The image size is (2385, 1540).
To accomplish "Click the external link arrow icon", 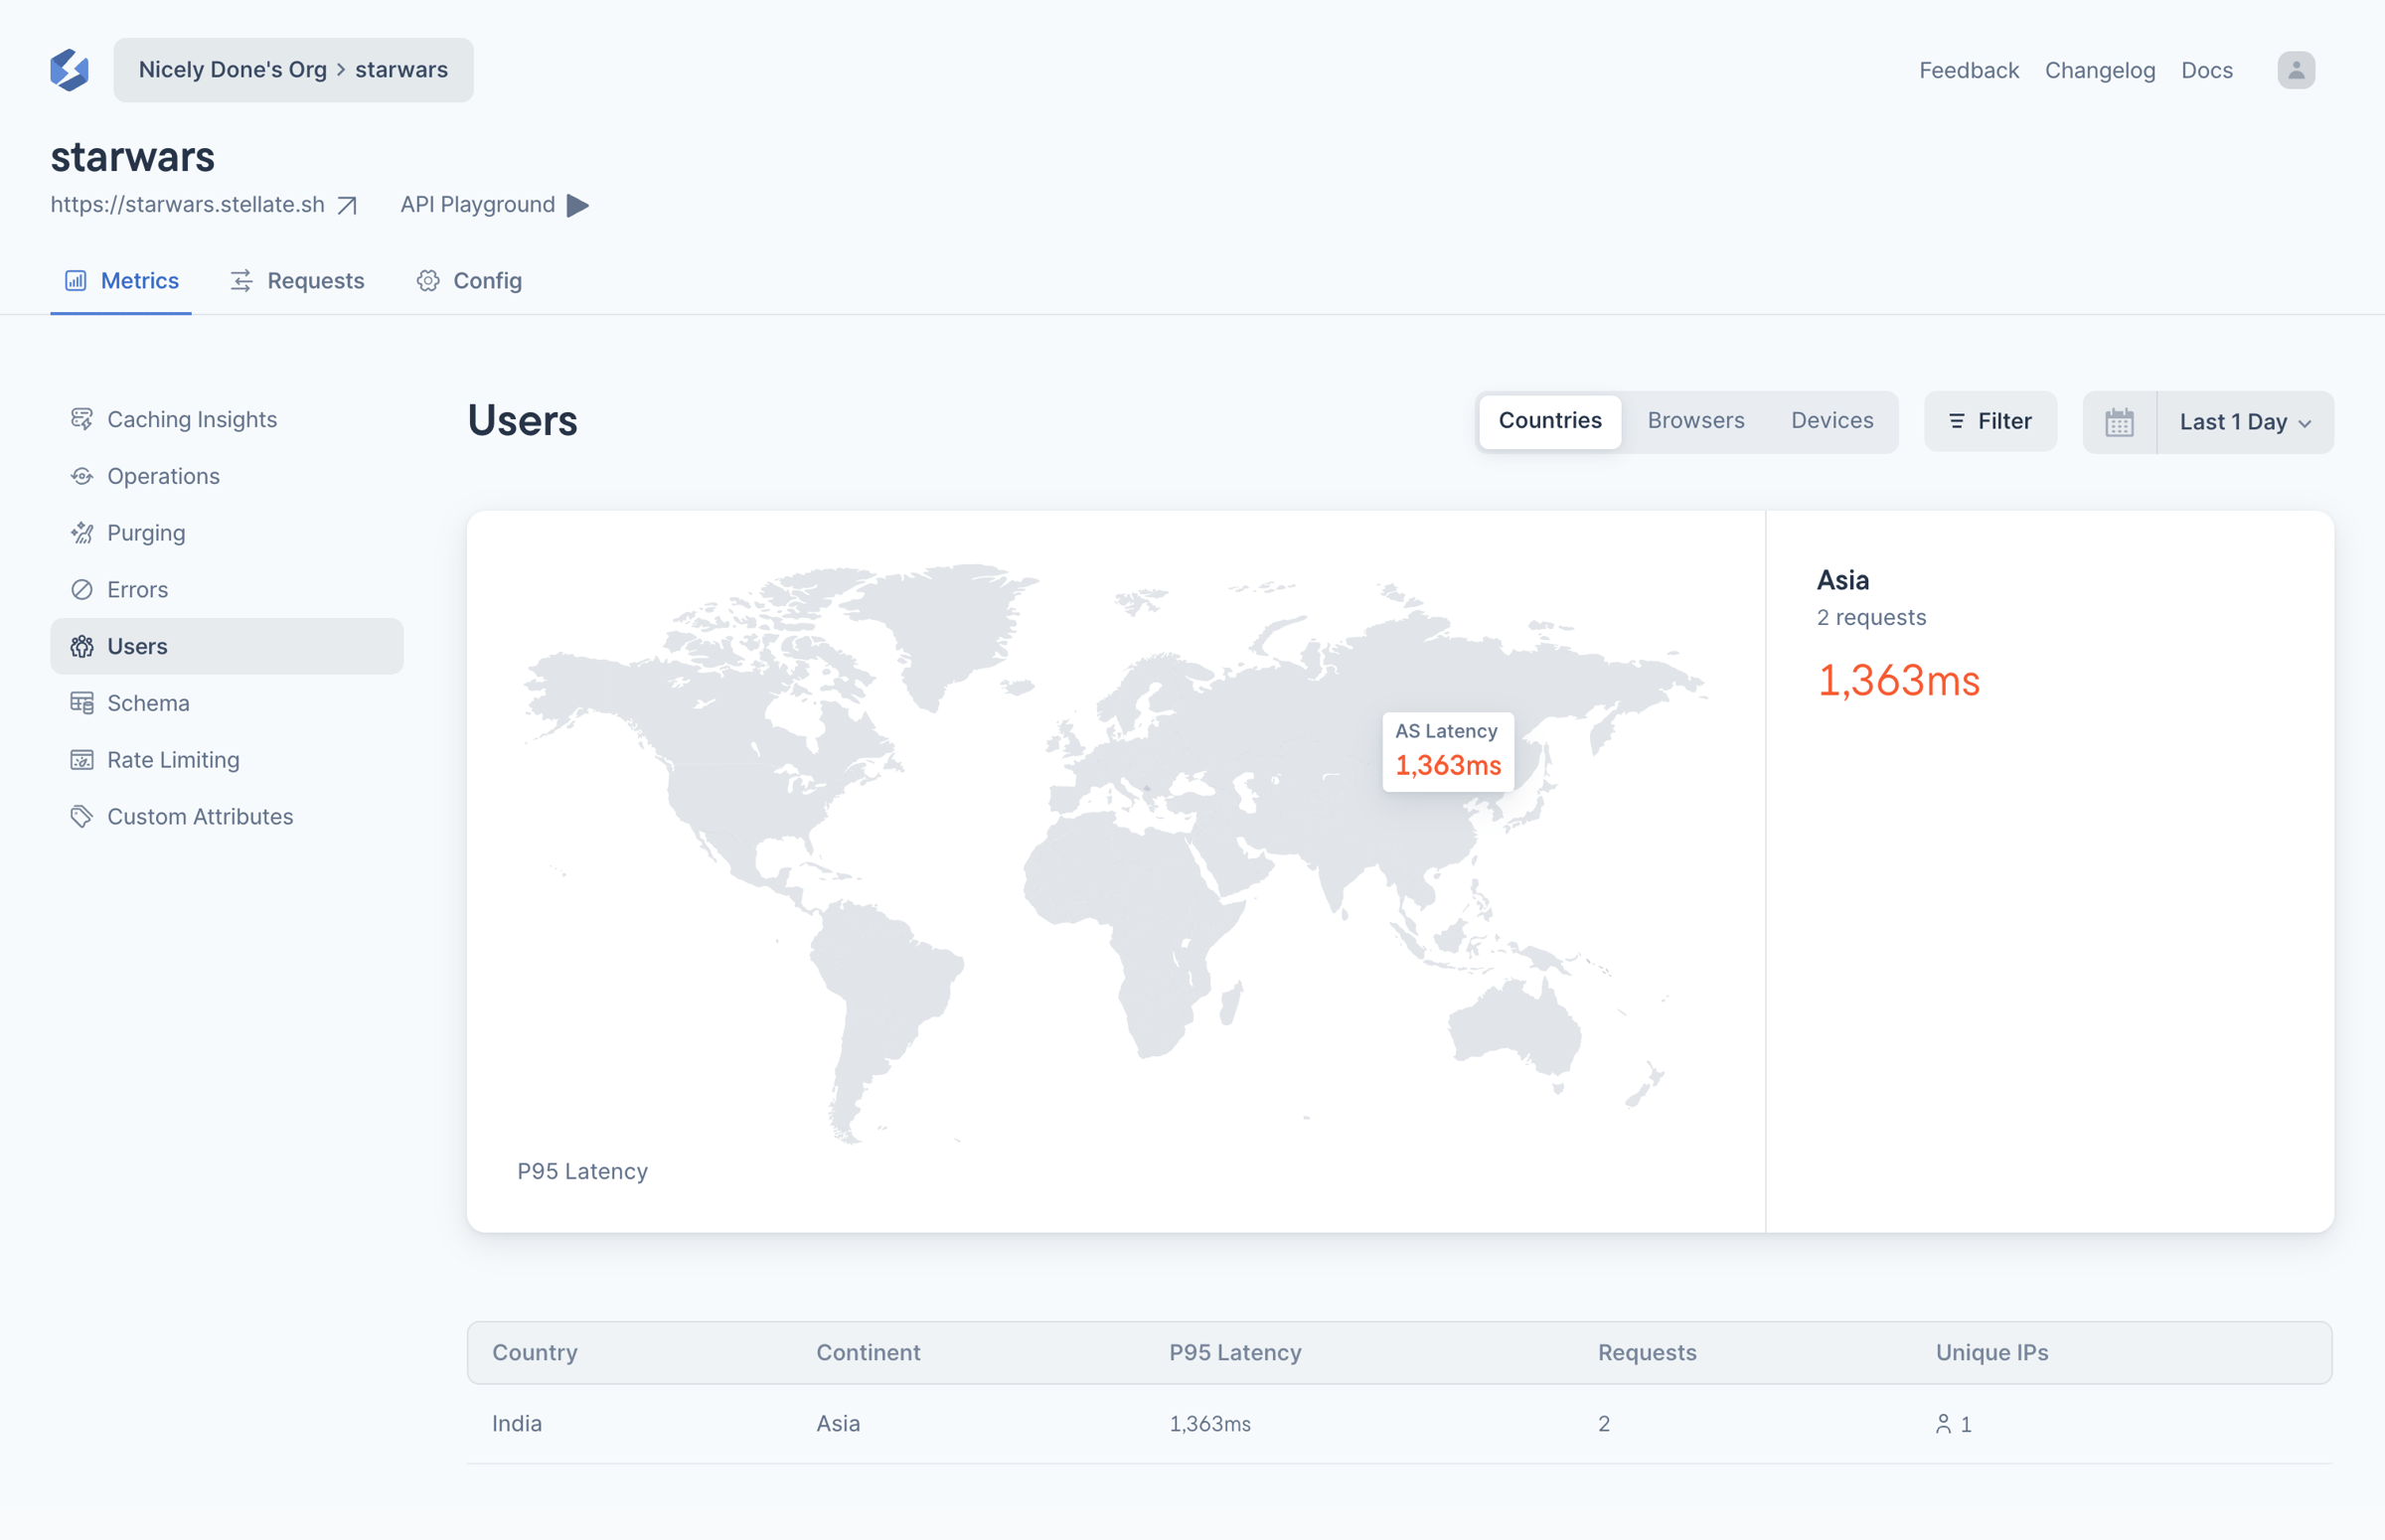I will coord(347,205).
